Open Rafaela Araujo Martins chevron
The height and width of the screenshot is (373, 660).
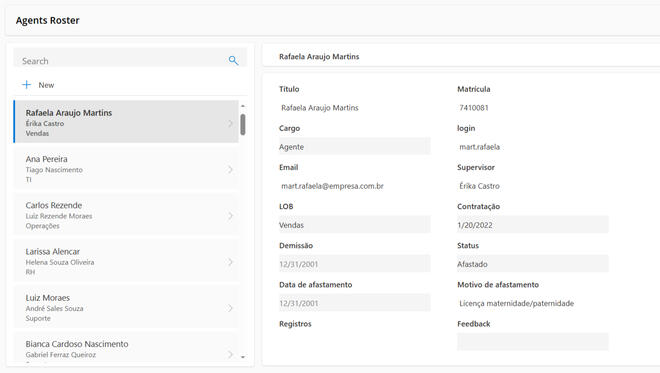(230, 123)
